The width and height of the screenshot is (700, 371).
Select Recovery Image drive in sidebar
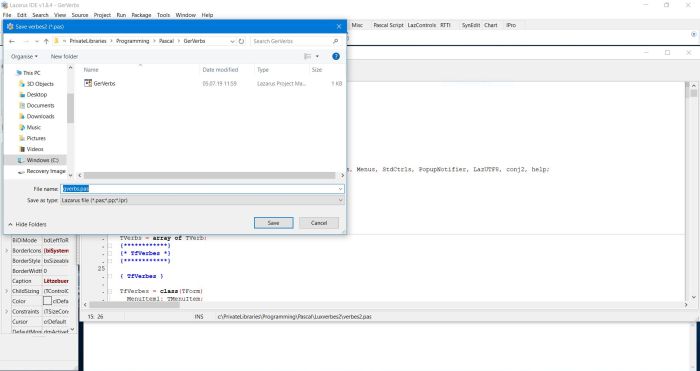[x=46, y=171]
